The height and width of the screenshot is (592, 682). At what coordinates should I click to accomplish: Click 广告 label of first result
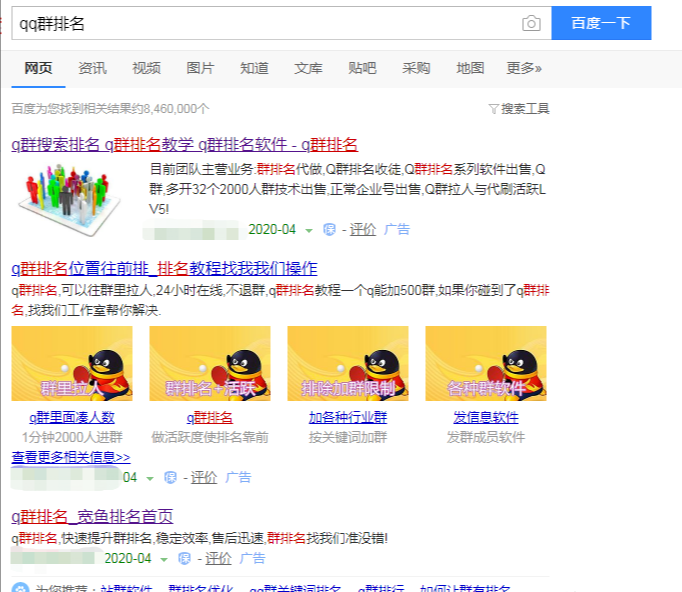pyautogui.click(x=397, y=229)
